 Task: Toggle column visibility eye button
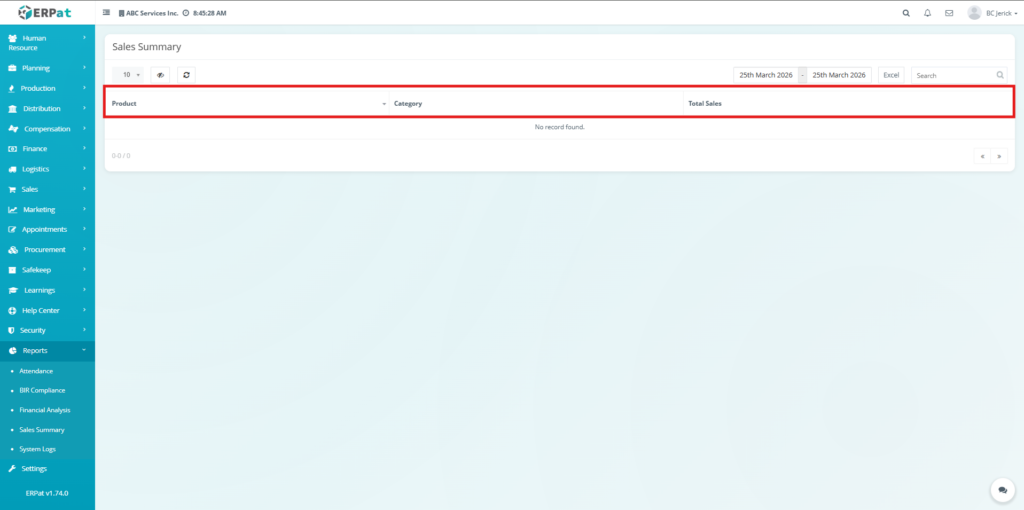(160, 75)
